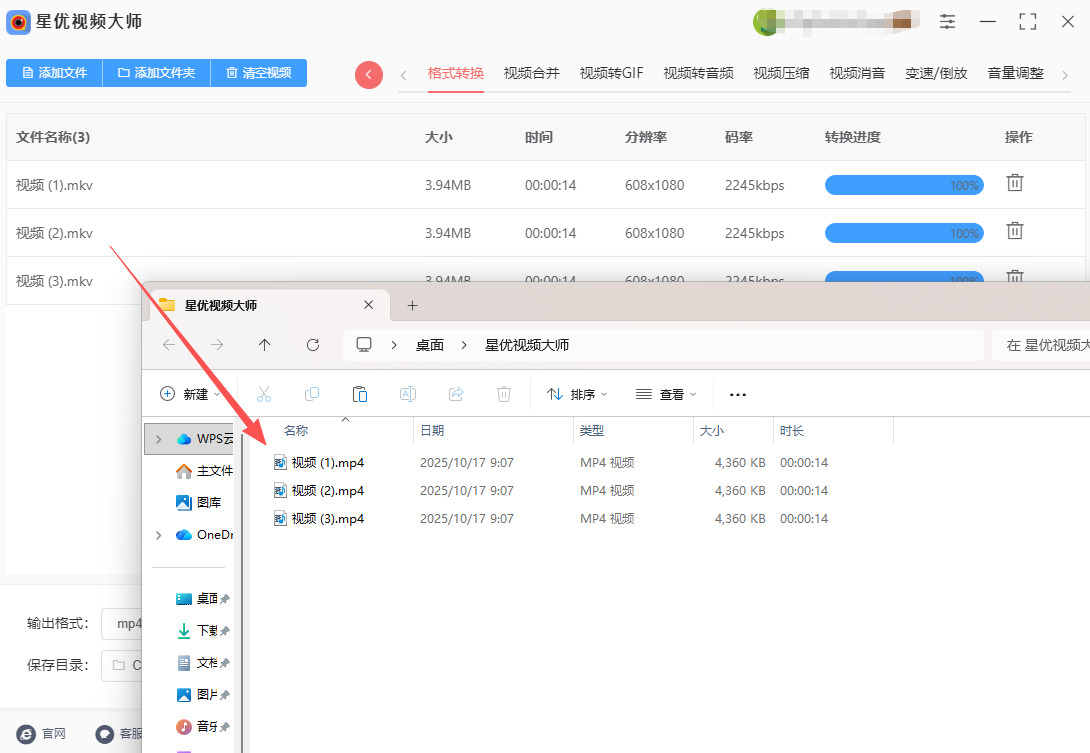Switch to the 视频转音频 tab
Image resolution: width=1090 pixels, height=753 pixels.
[698, 73]
